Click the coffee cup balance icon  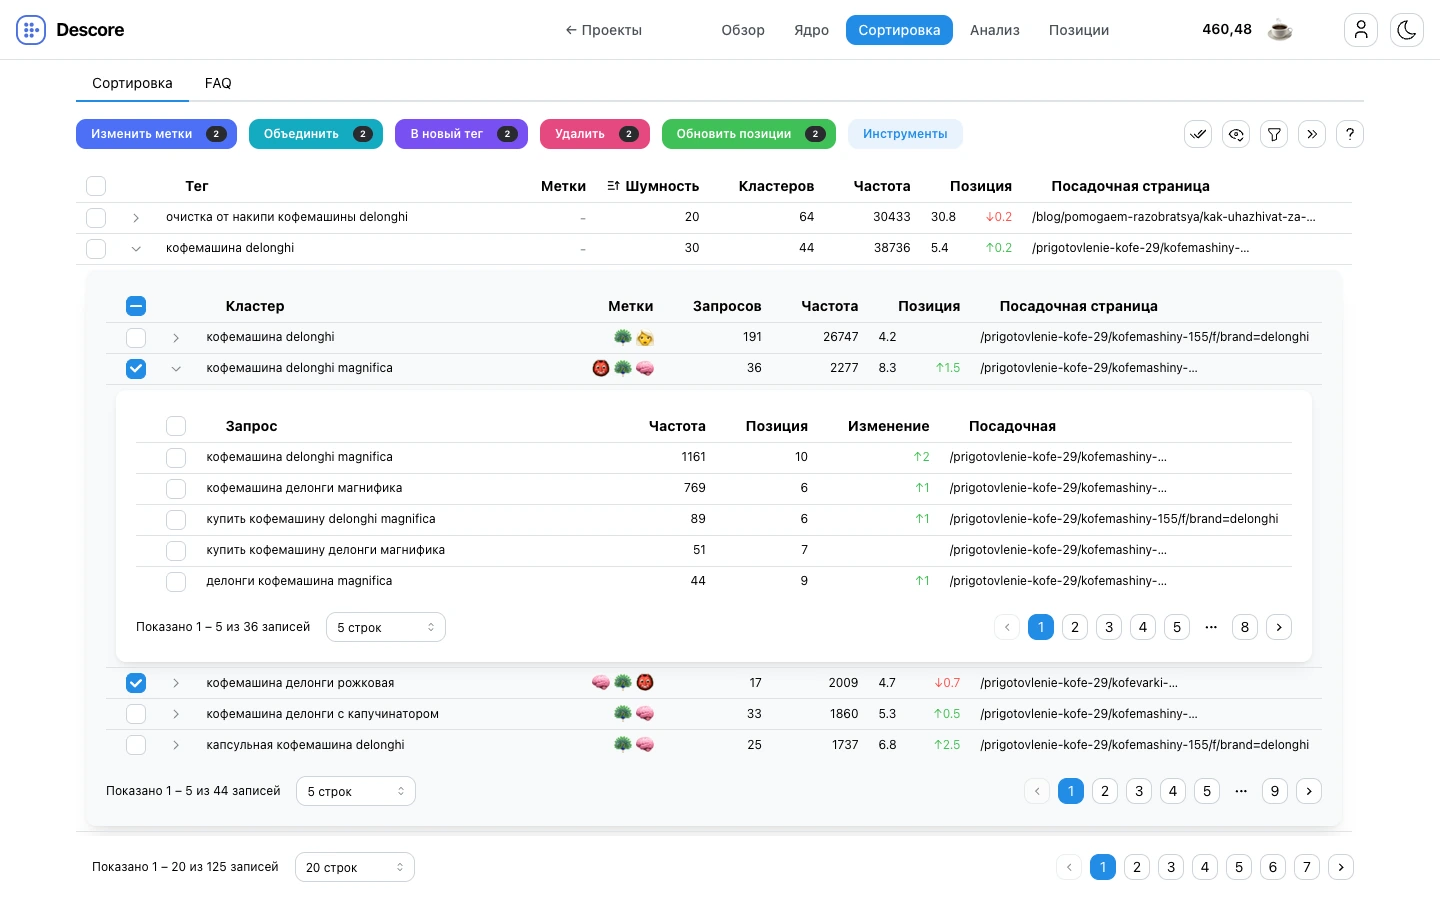coord(1280,30)
